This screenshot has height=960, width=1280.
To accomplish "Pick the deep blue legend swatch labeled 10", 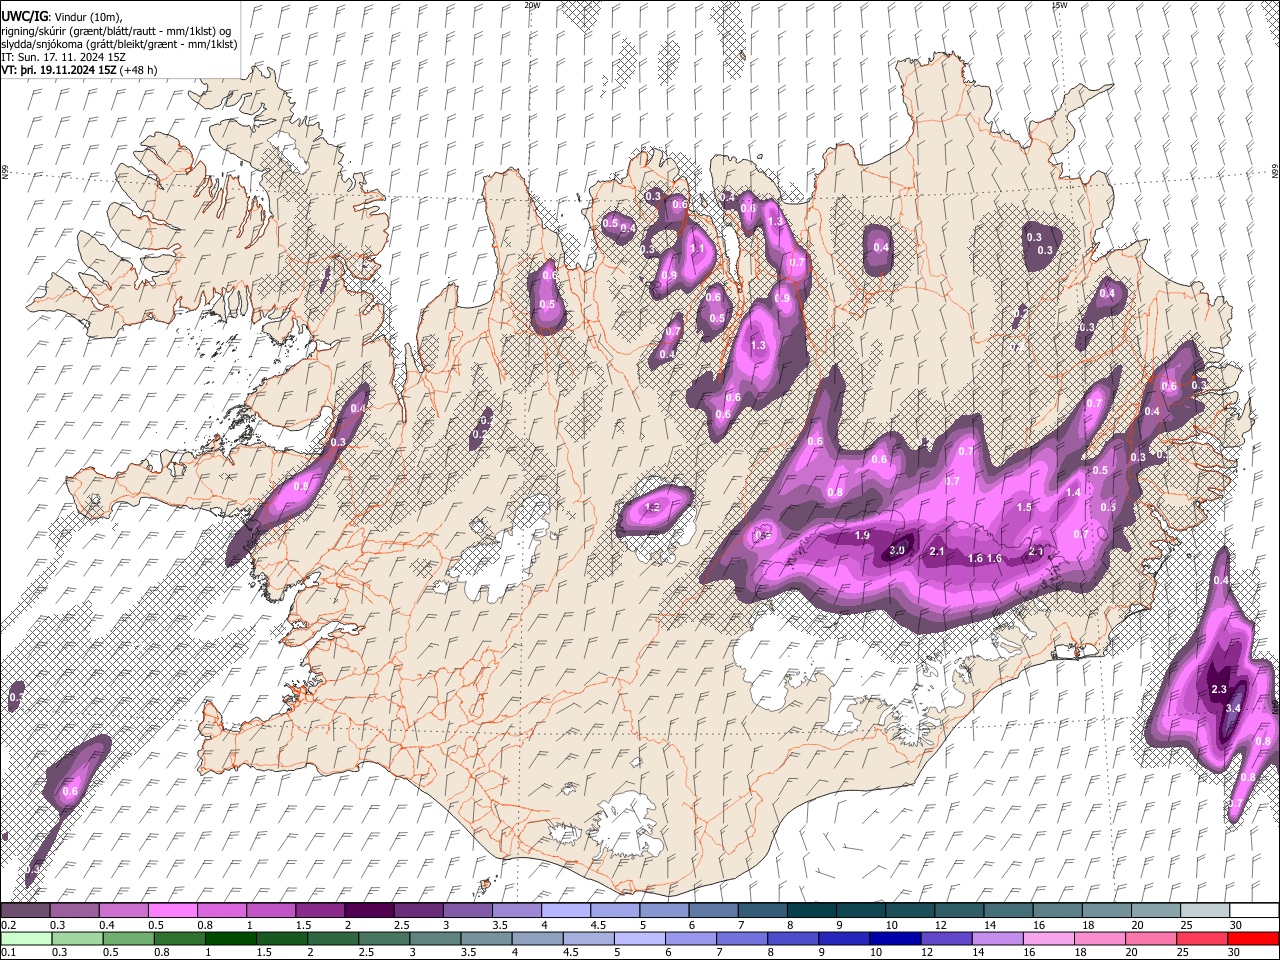I will point(894,938).
